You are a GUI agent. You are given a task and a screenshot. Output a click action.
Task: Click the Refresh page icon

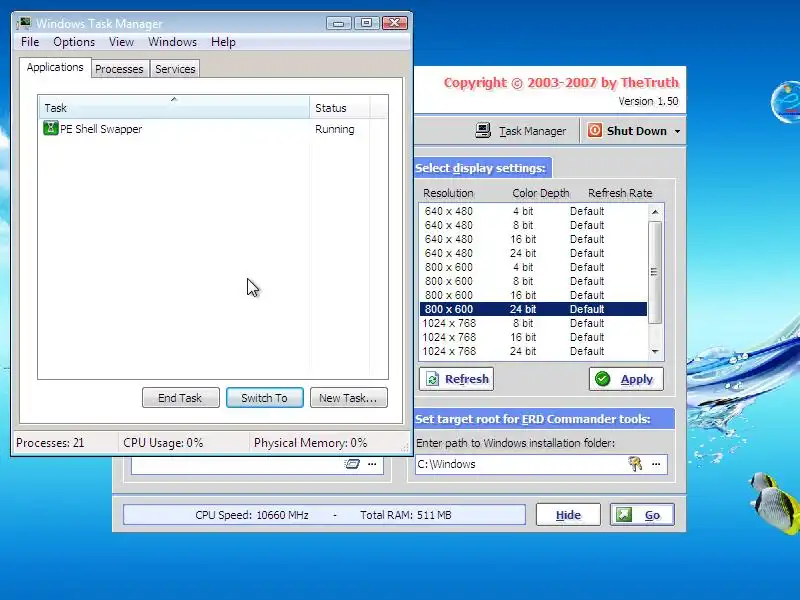pyautogui.click(x=433, y=379)
